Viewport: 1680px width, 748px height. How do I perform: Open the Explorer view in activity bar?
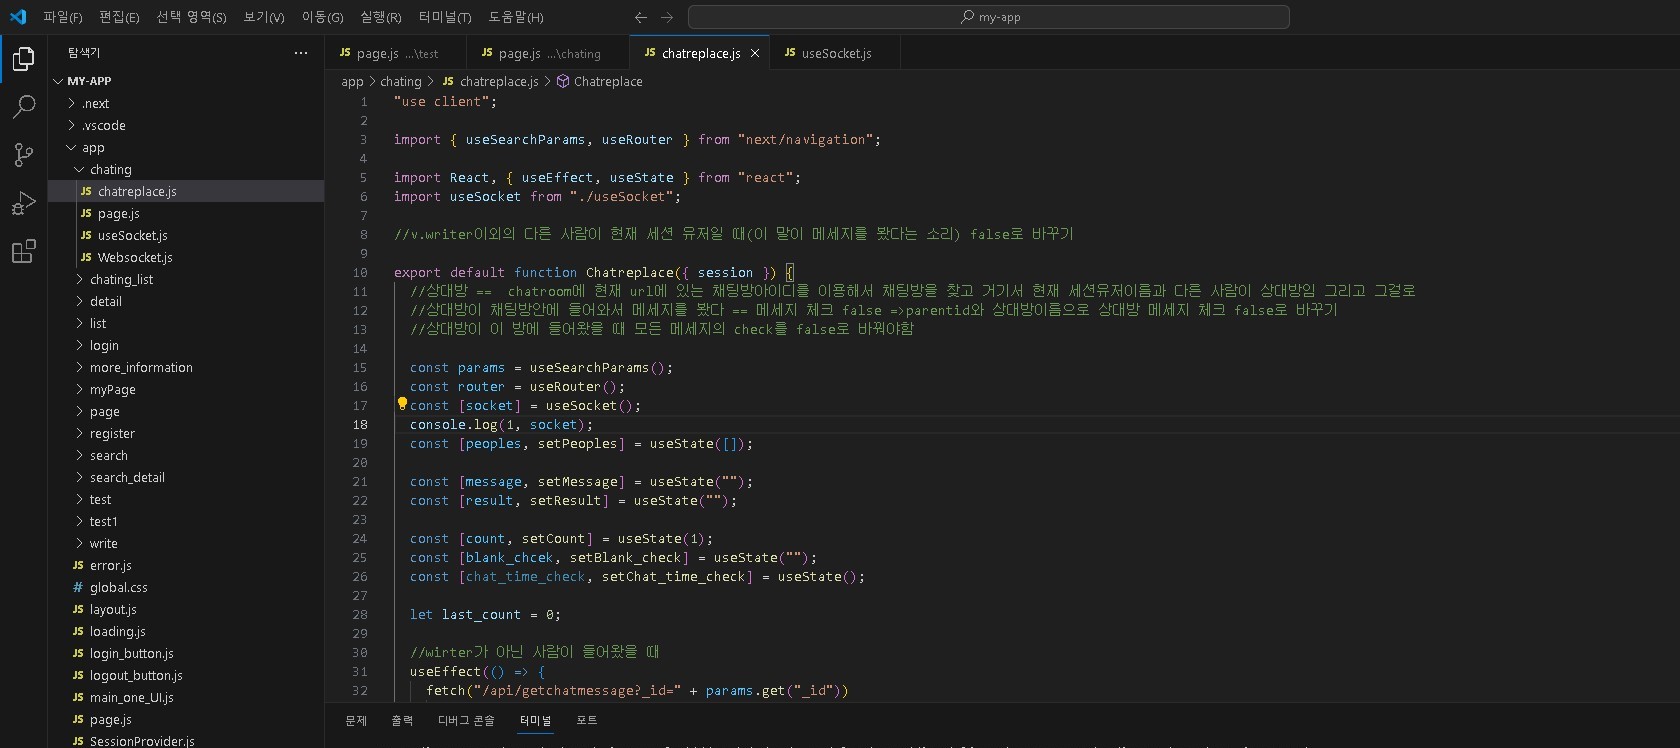24,60
